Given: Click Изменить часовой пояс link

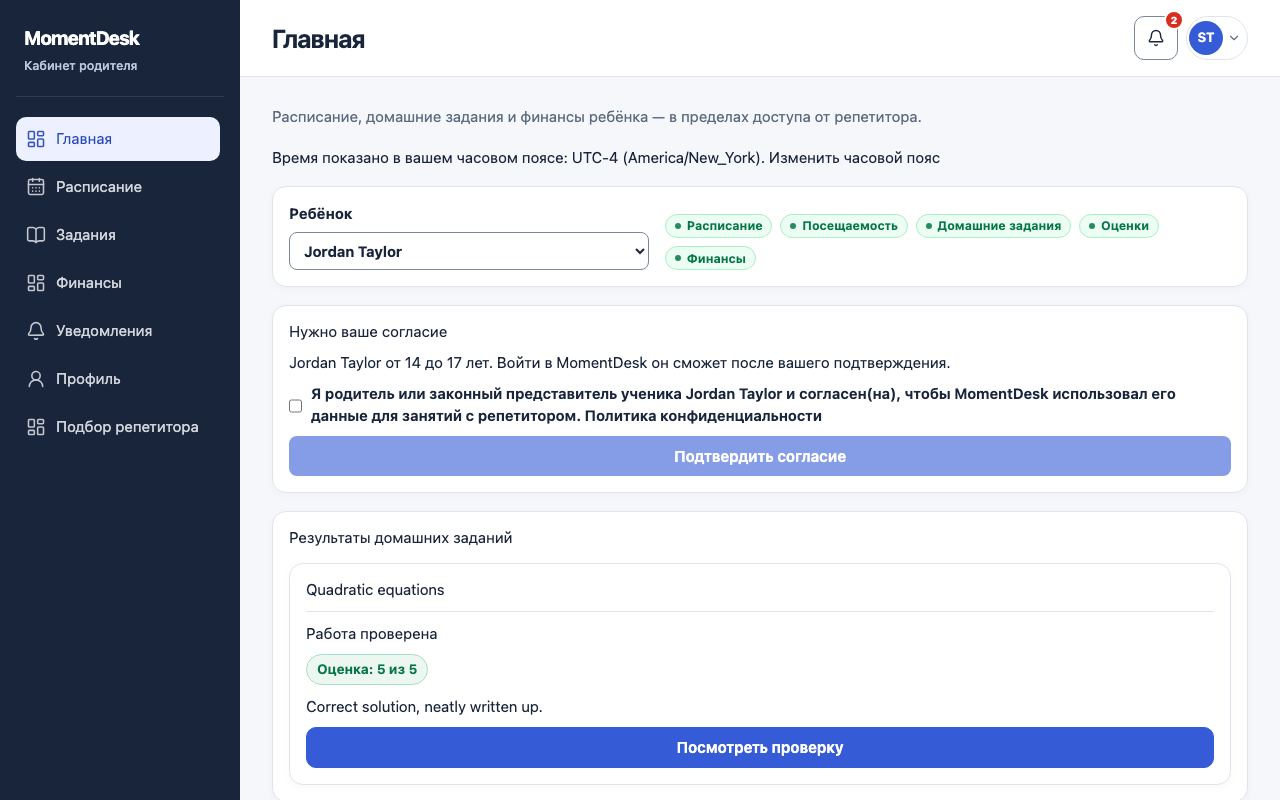Looking at the screenshot, I should 855,158.
